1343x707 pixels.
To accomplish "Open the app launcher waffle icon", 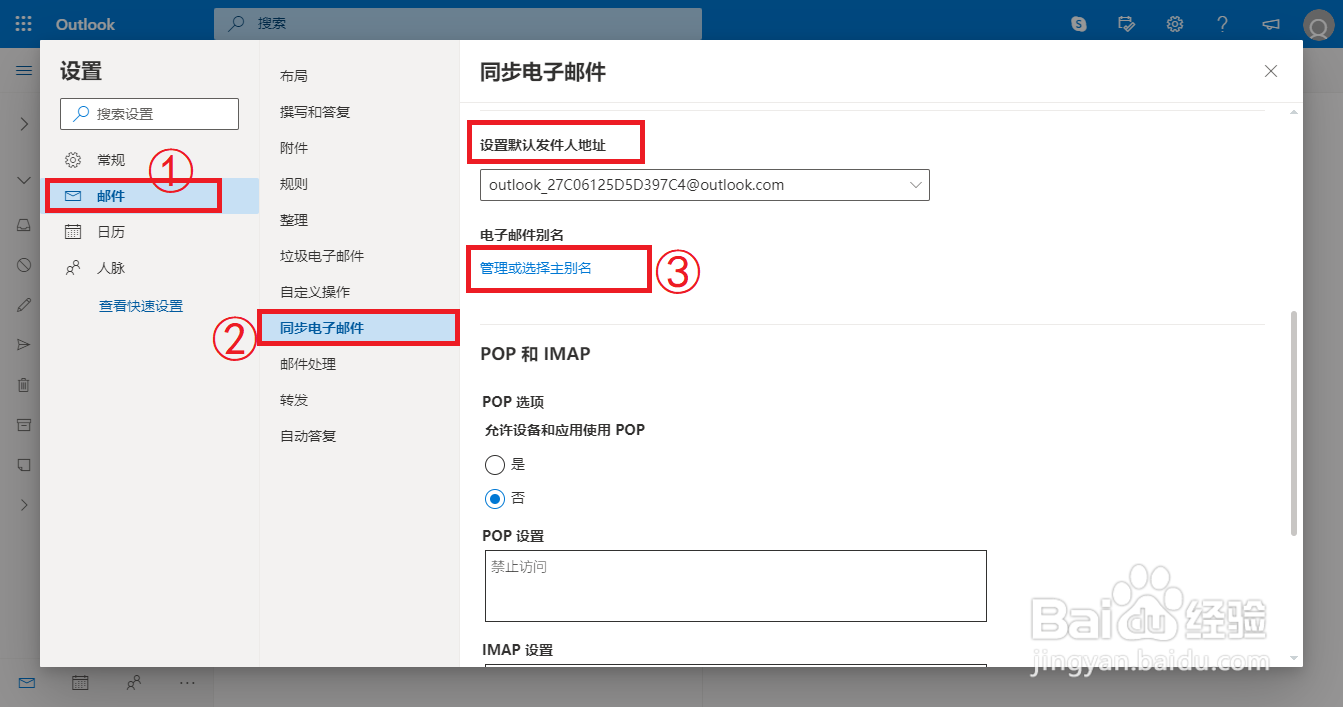I will [x=24, y=23].
